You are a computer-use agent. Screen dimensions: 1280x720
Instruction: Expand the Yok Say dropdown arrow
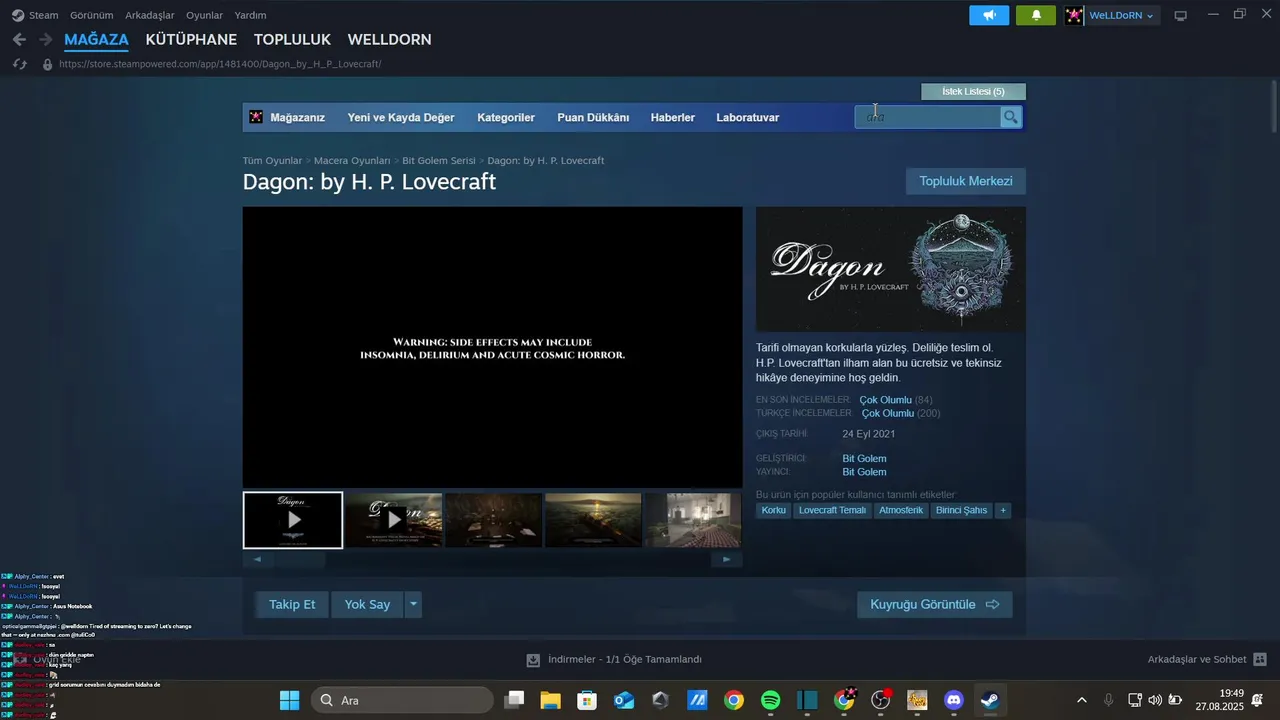413,605
